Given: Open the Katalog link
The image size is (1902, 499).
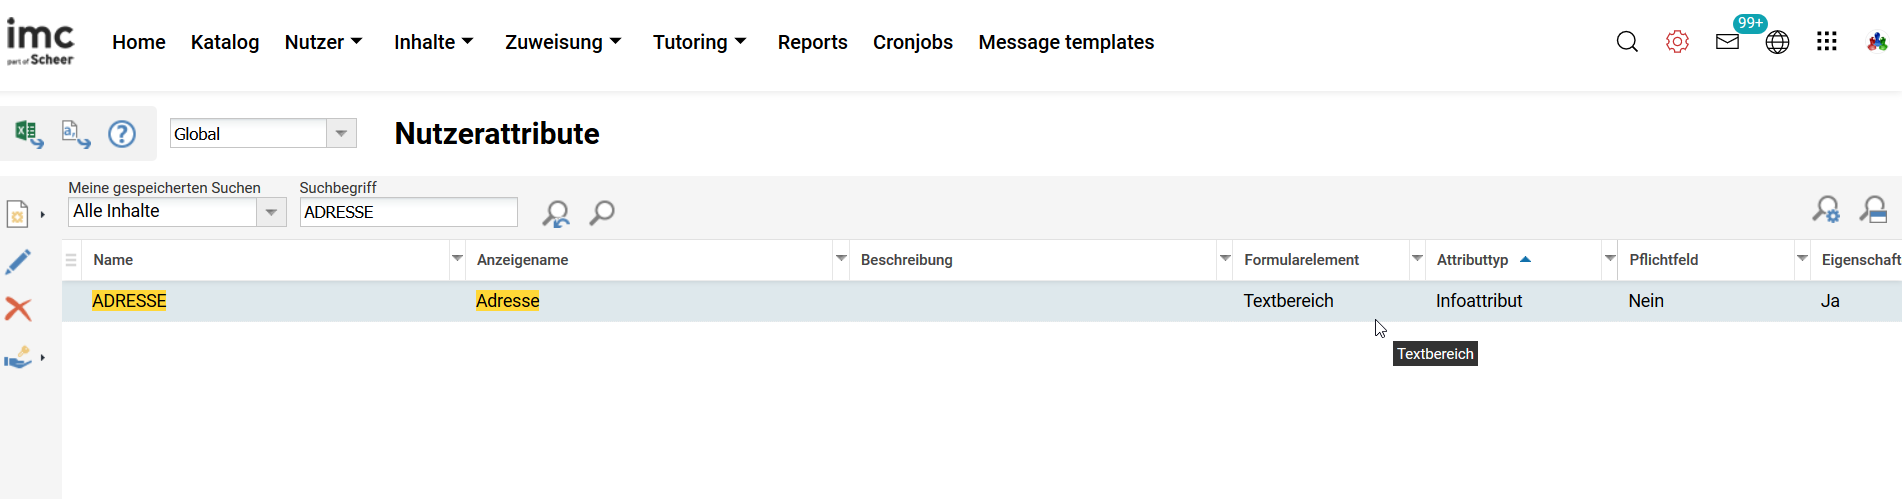Looking at the screenshot, I should [x=225, y=42].
